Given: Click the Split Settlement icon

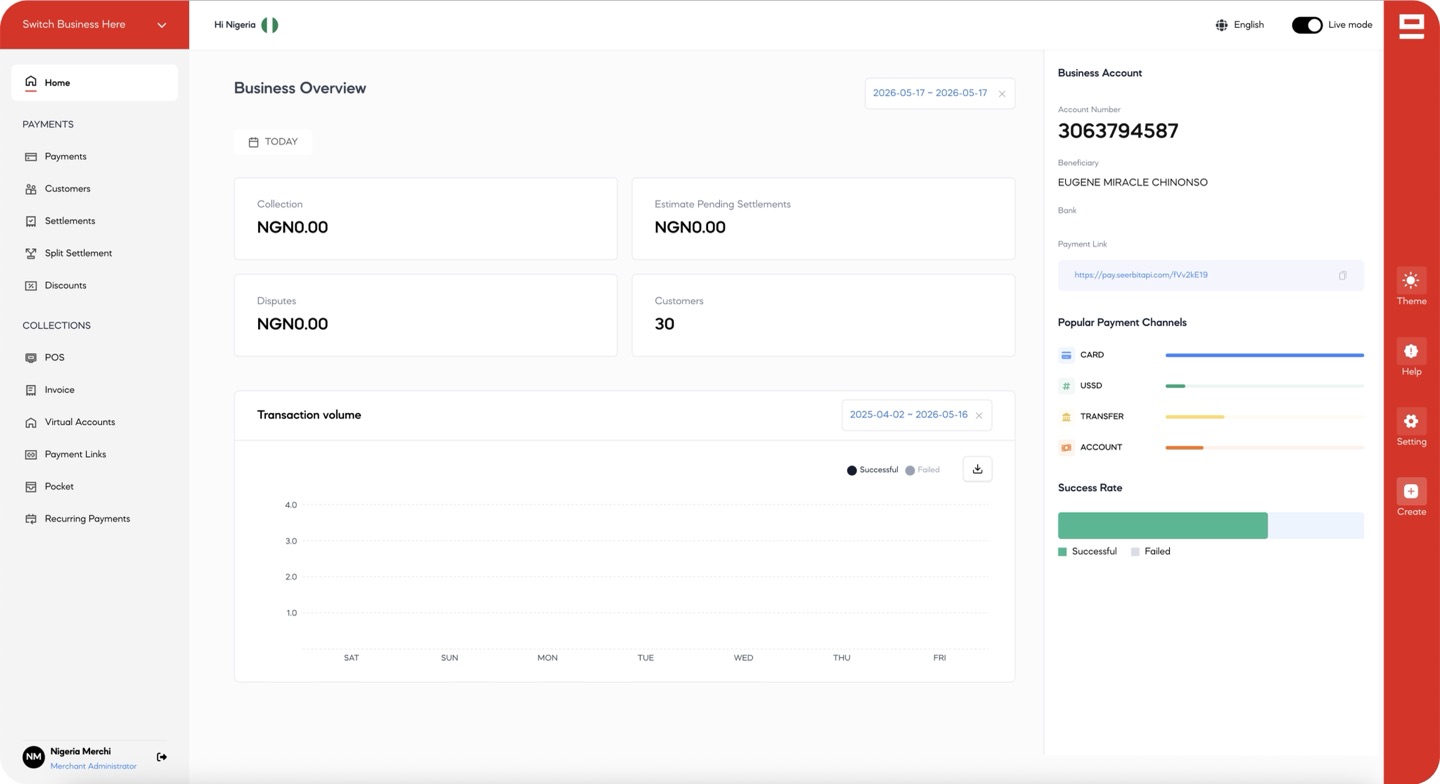Looking at the screenshot, I should [x=31, y=253].
